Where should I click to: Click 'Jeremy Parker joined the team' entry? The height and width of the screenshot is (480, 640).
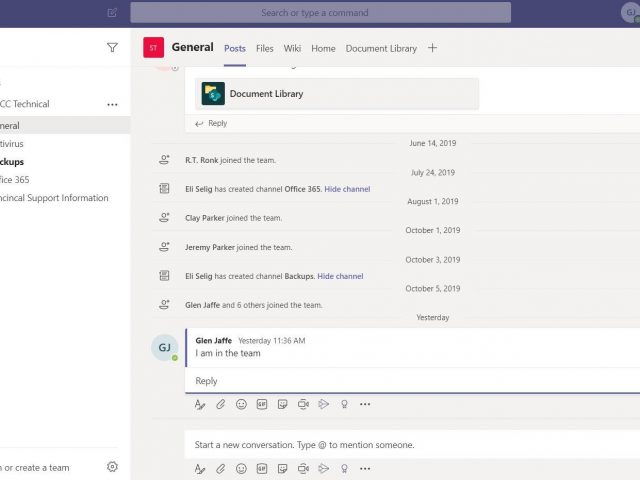point(238,247)
